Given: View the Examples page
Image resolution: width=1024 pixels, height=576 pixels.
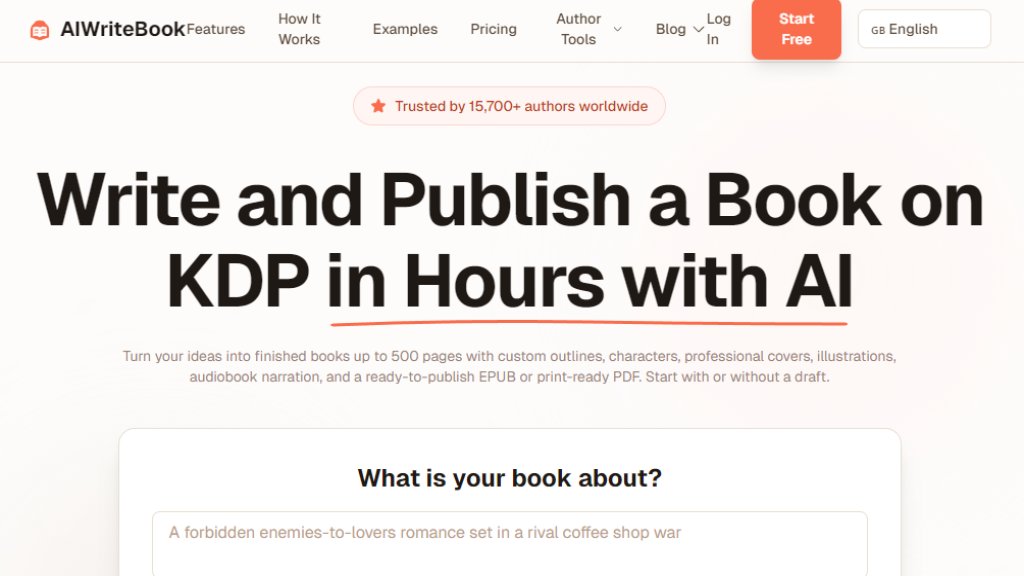Looking at the screenshot, I should (405, 29).
